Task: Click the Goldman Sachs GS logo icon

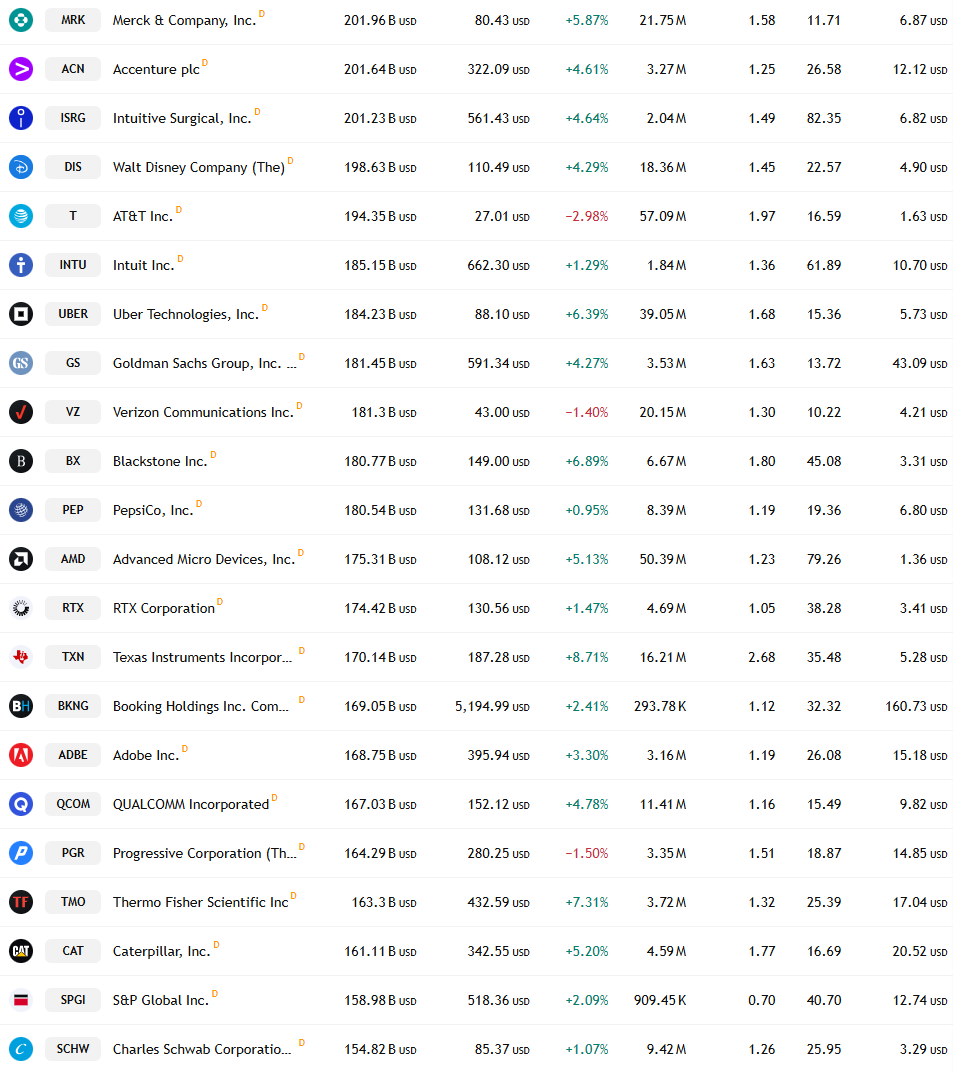Action: 21,363
